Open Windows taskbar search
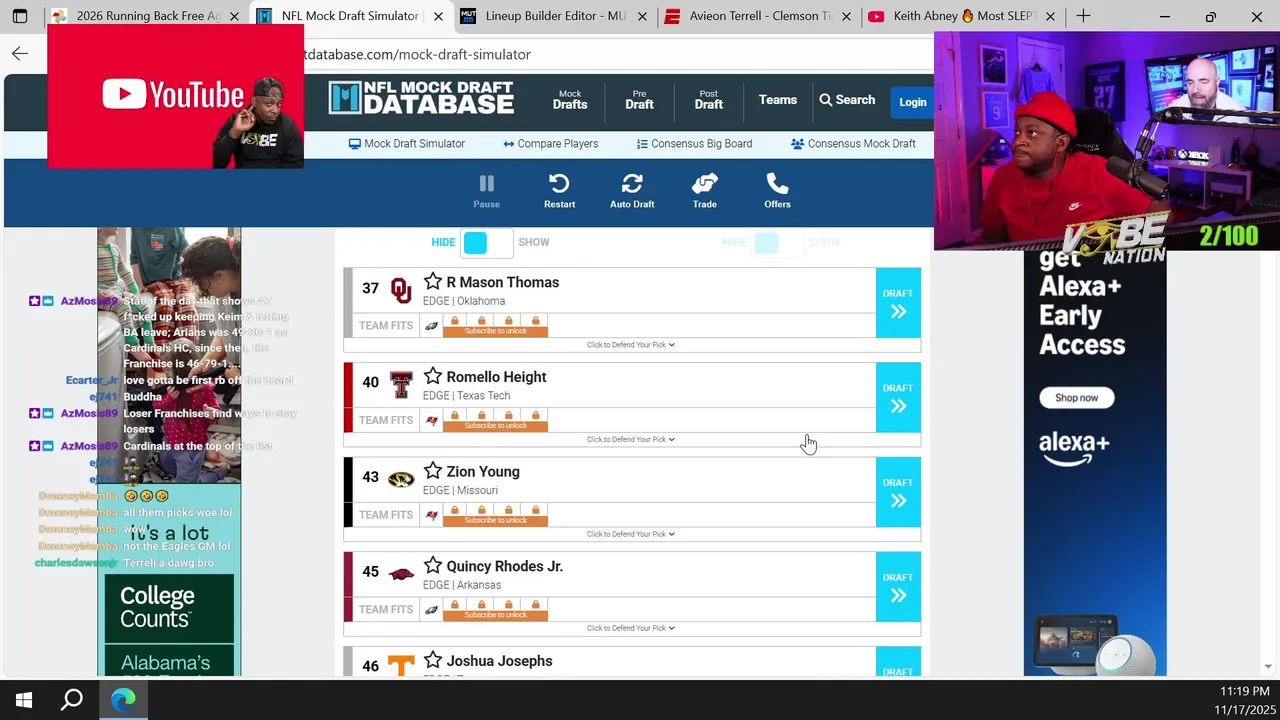This screenshot has width=1280, height=720. click(72, 700)
